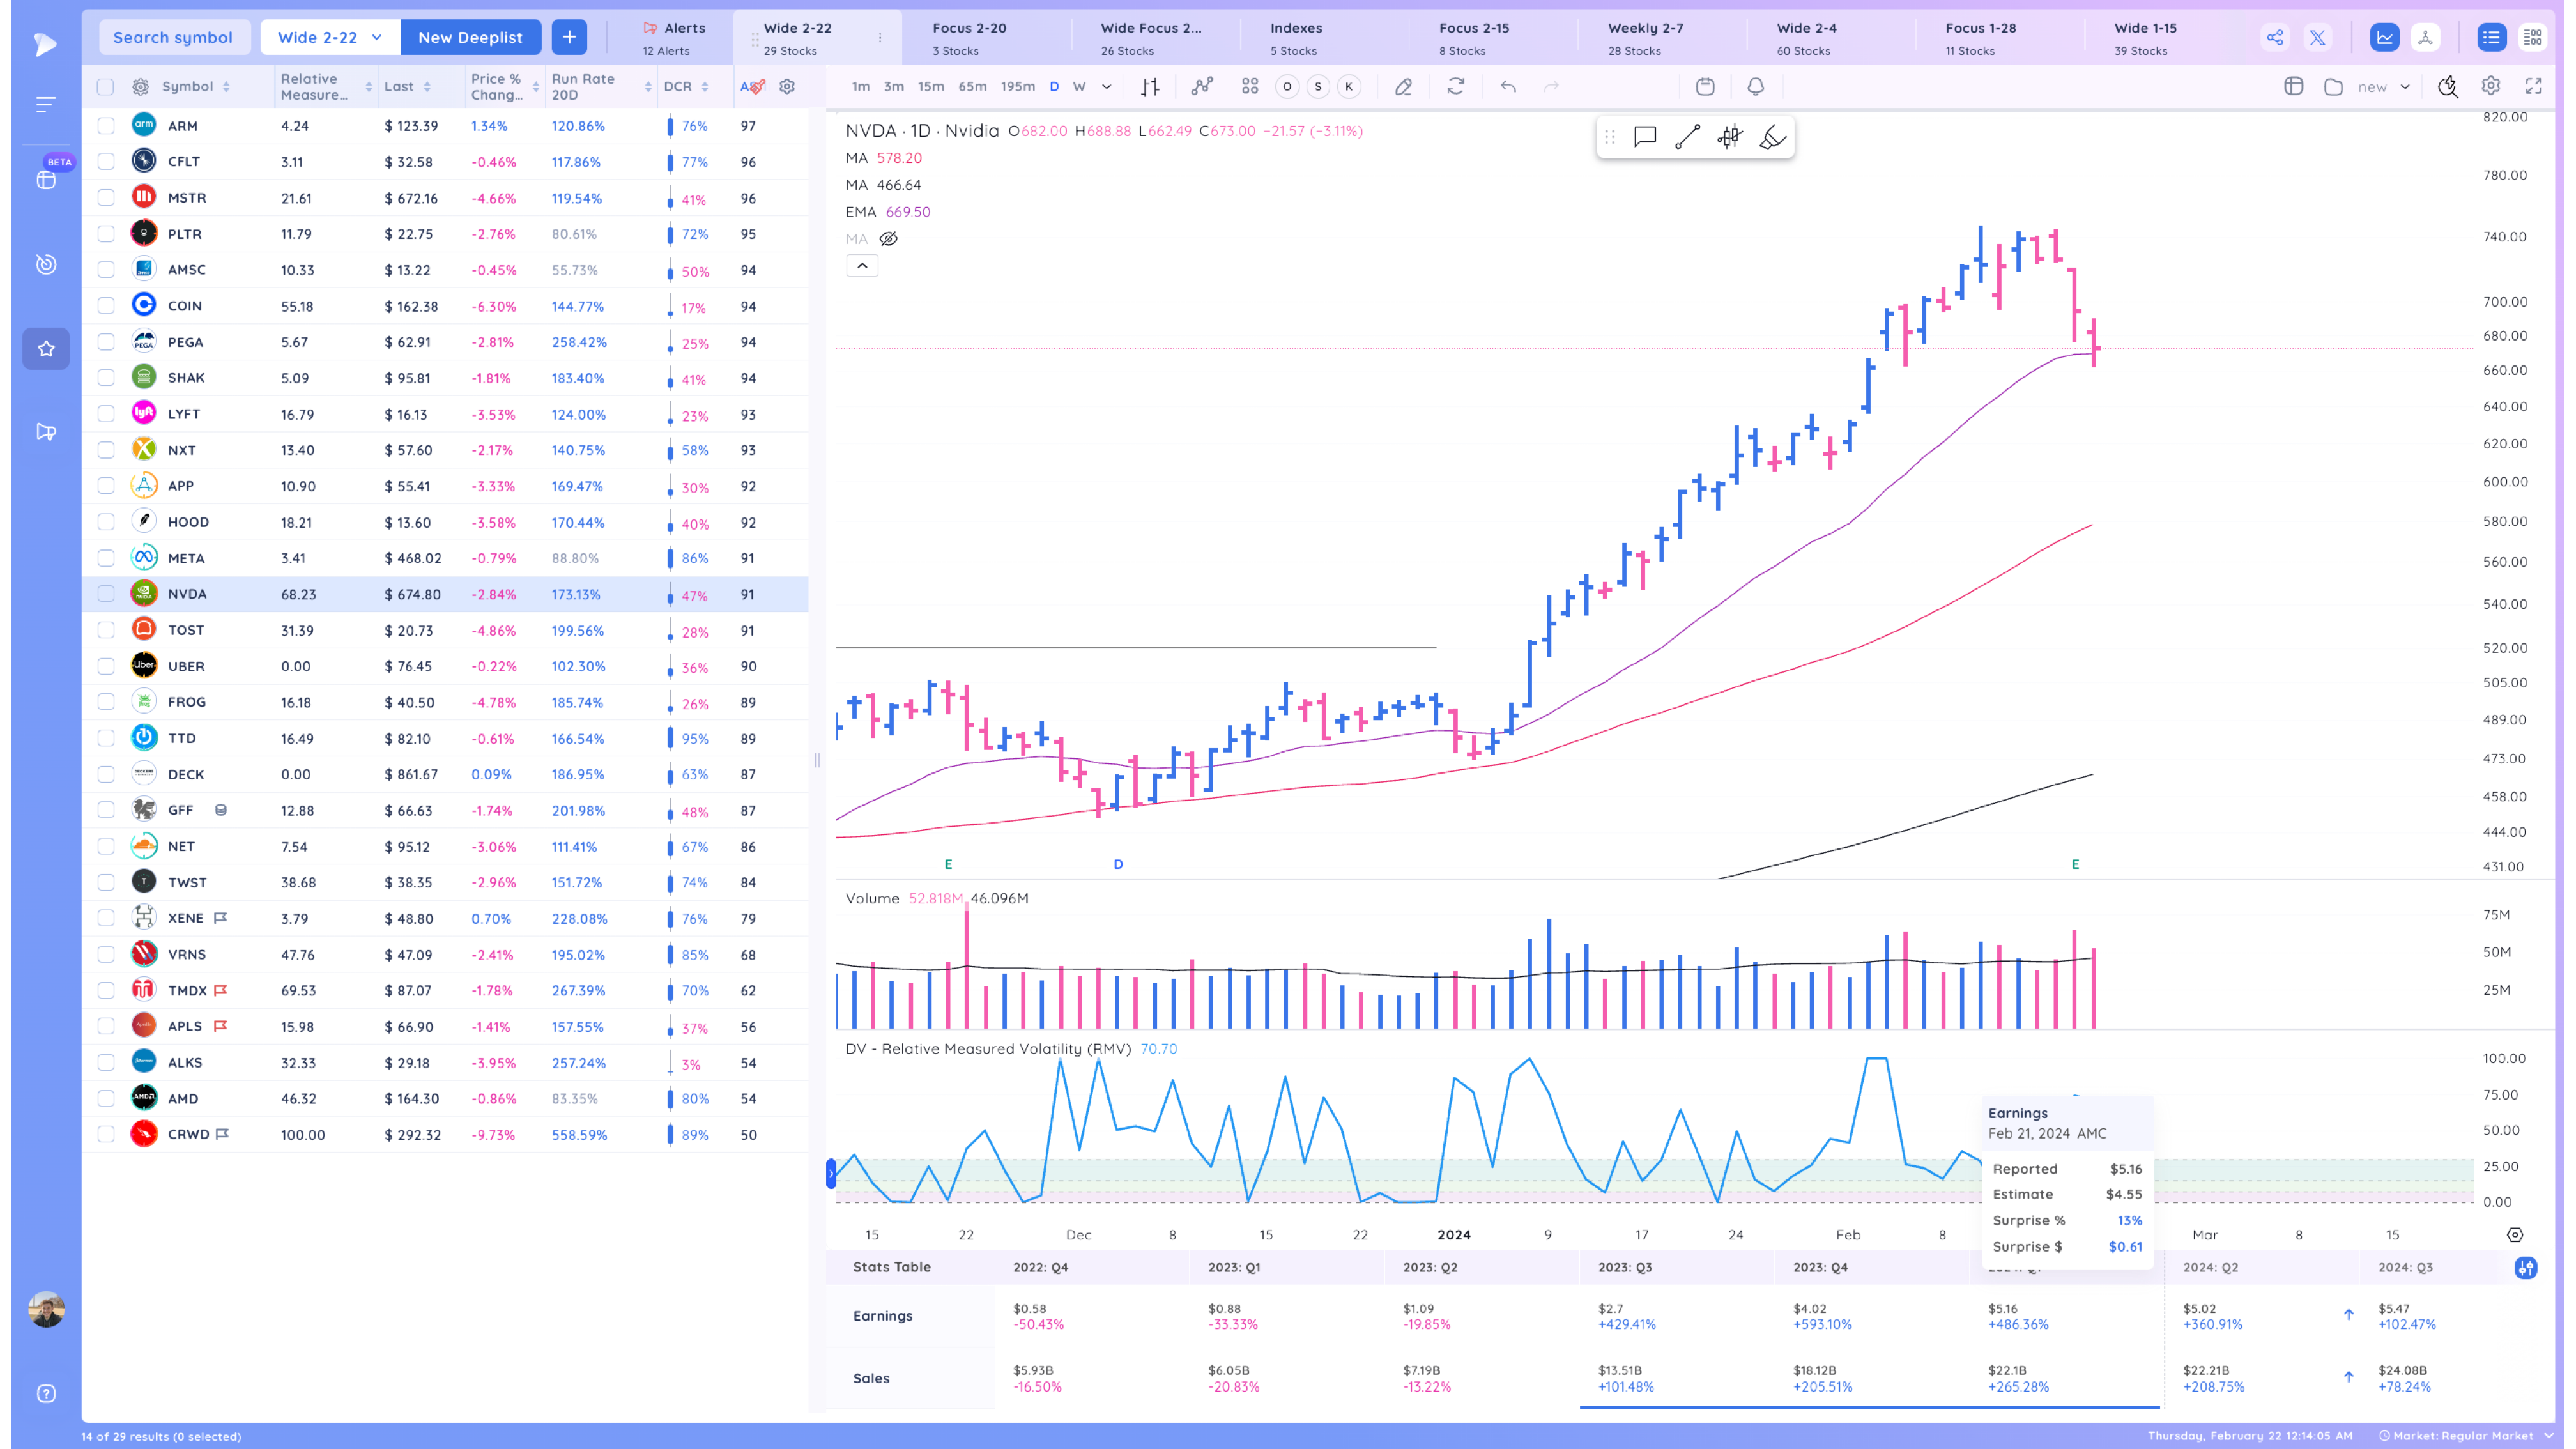Select the eraser tool in floating toolbar
Viewport: 2576px width, 1449px height.
click(x=1772, y=137)
